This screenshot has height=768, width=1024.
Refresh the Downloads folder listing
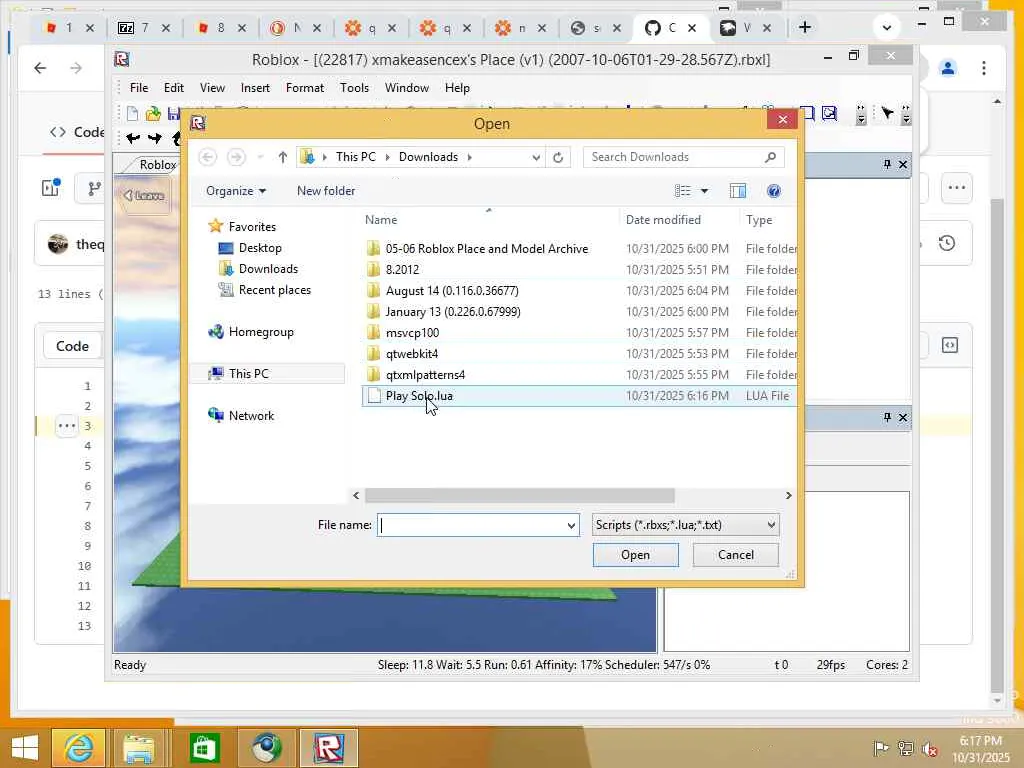point(558,157)
